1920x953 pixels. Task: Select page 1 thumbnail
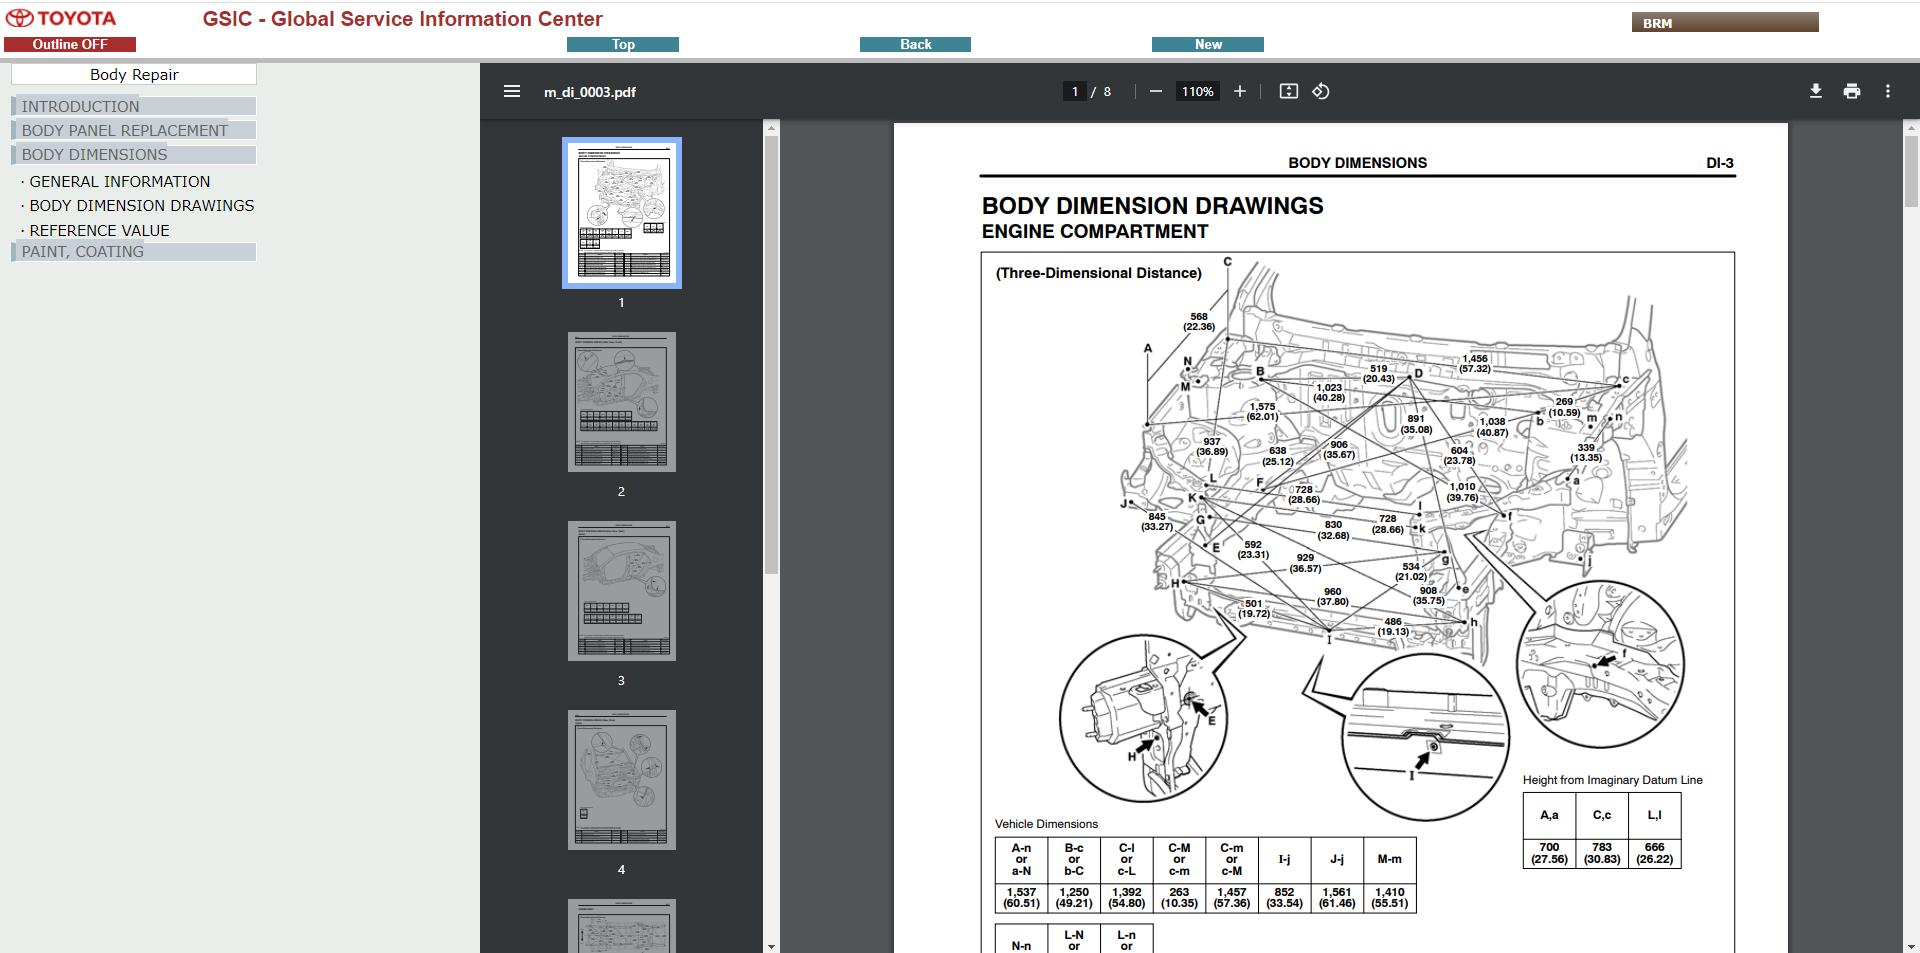point(622,213)
